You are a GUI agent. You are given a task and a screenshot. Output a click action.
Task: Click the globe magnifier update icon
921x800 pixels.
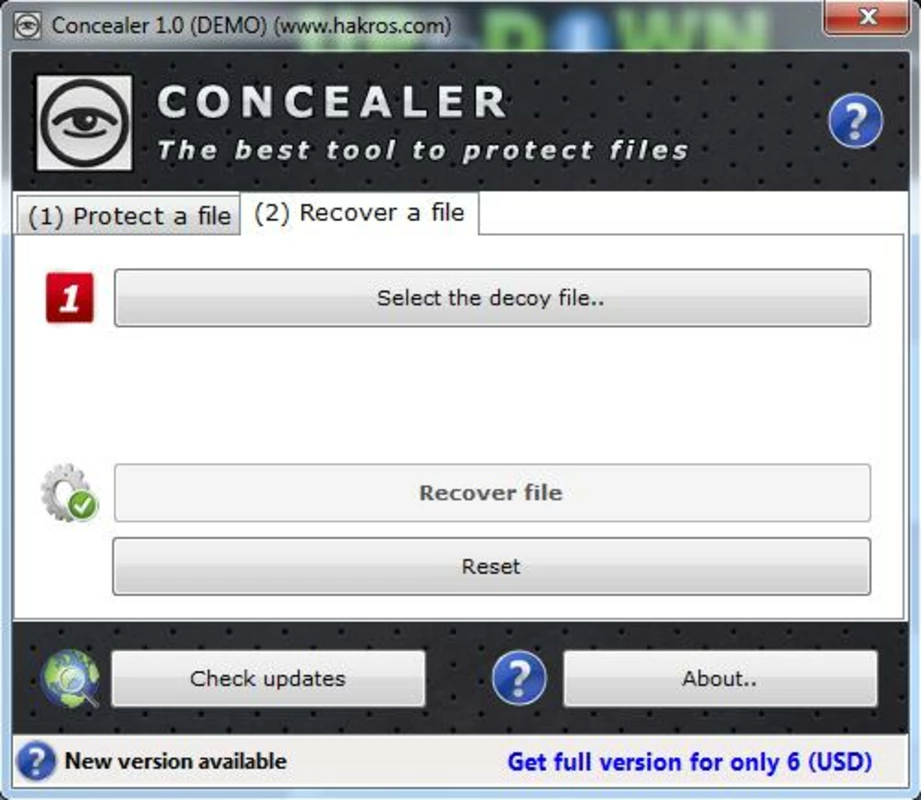70,678
